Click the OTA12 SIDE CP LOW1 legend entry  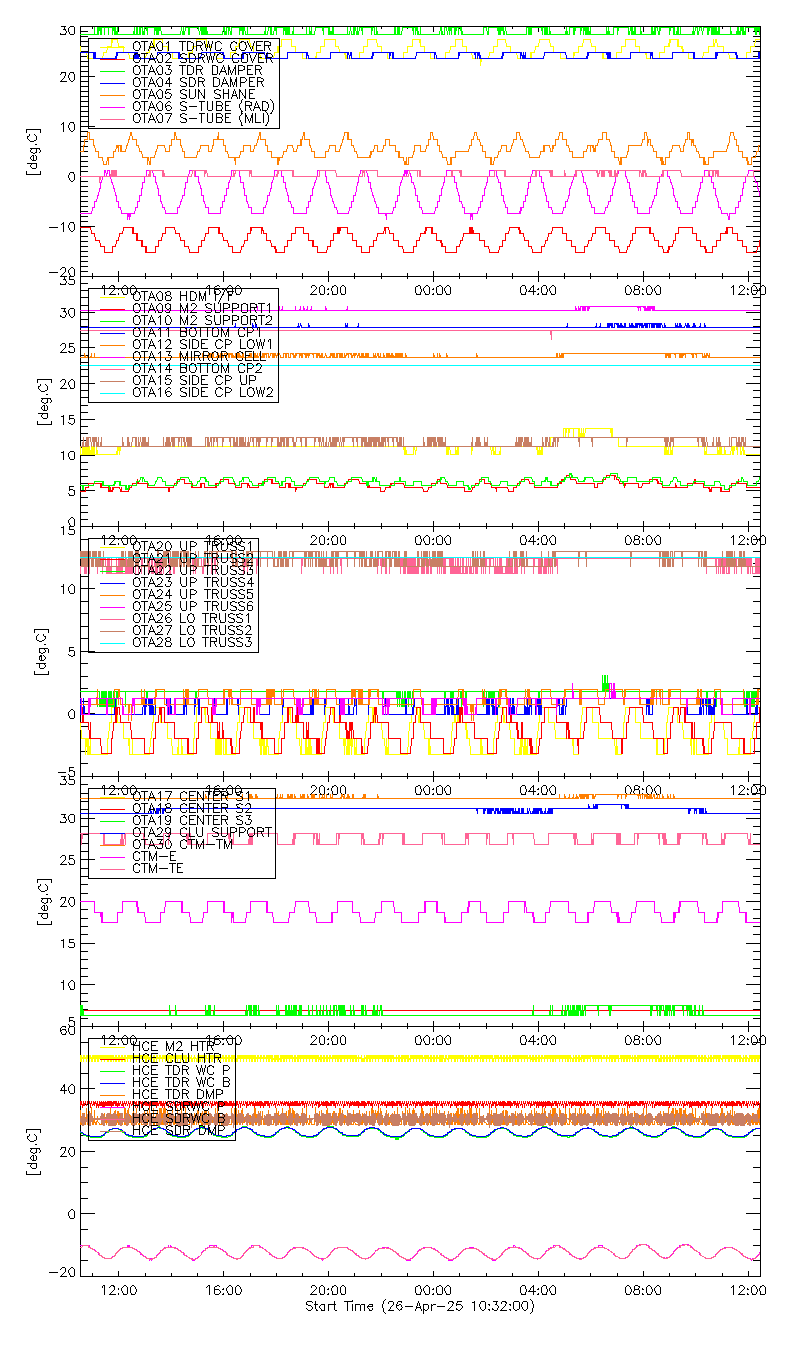coord(202,344)
